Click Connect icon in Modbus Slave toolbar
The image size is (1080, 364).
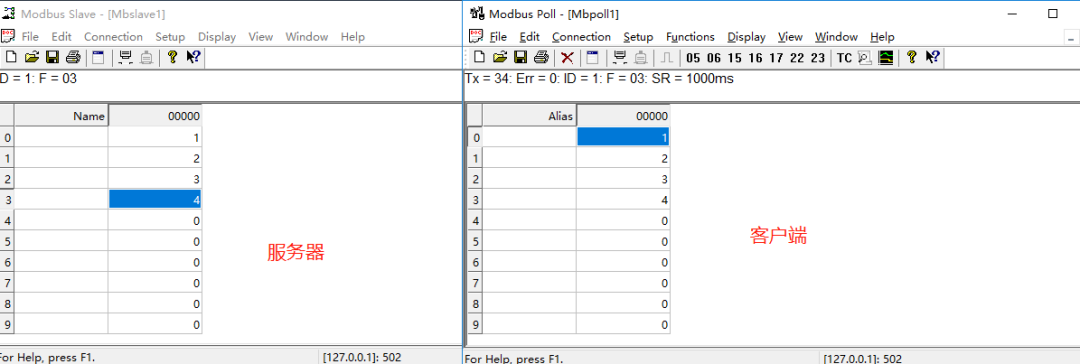click(x=126, y=57)
